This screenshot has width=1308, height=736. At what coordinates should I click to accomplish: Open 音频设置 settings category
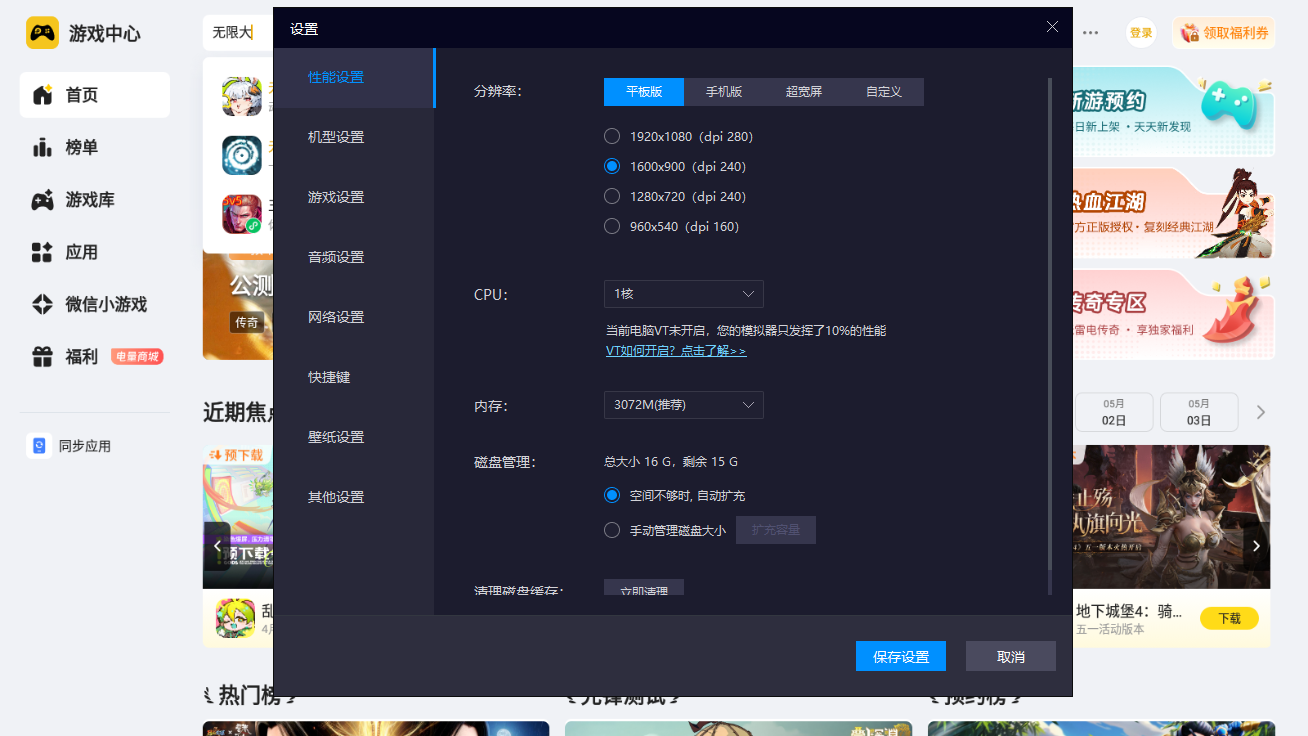354,258
